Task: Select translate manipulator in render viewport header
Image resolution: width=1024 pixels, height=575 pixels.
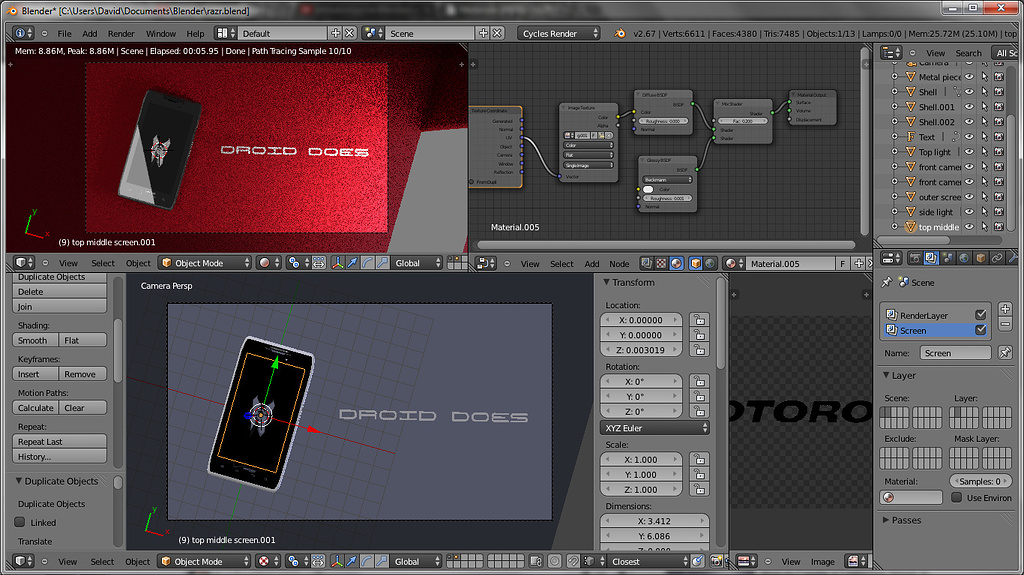Action: point(353,263)
